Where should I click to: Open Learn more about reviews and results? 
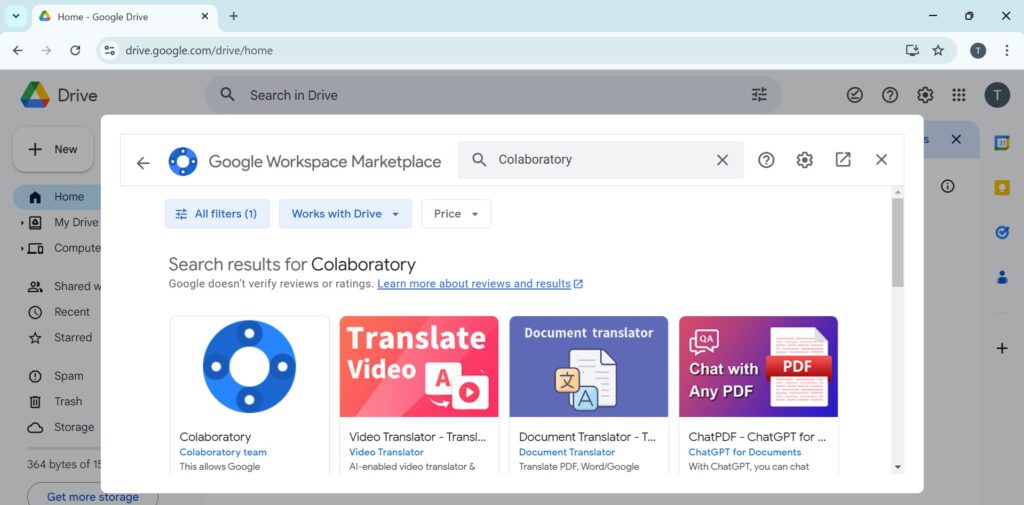[x=480, y=284]
